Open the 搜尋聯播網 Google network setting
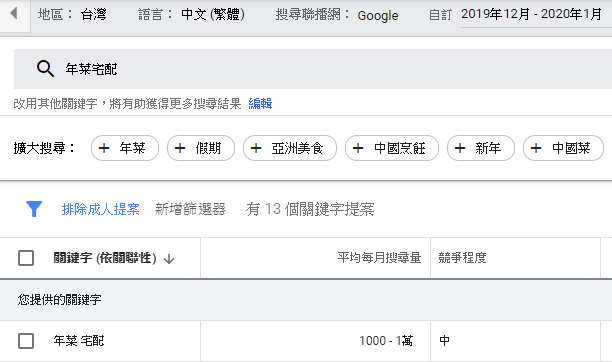 point(337,15)
